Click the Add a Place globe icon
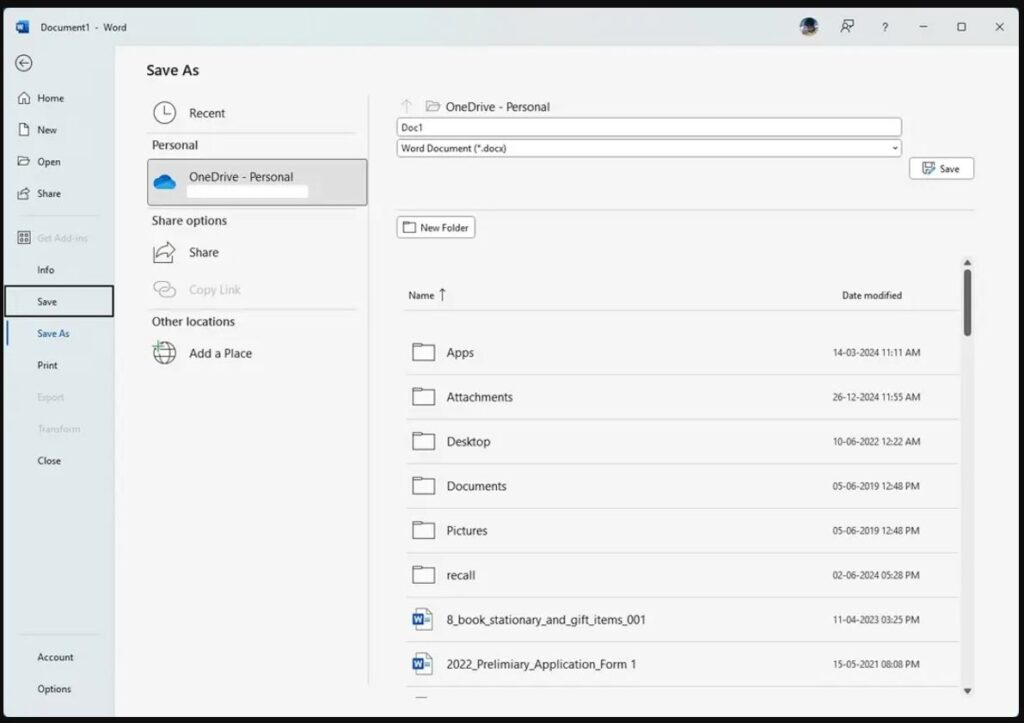1024x723 pixels. (164, 353)
